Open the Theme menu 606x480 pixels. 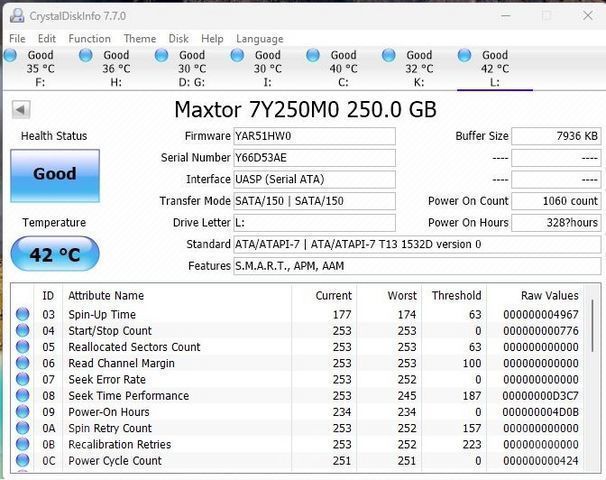pos(140,39)
